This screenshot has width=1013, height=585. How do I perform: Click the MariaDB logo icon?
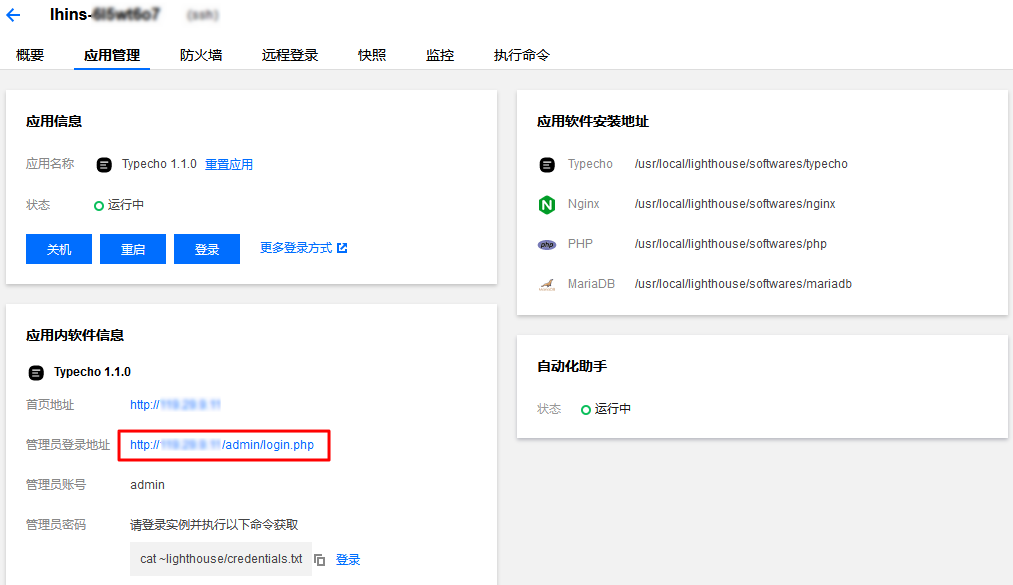[x=547, y=285]
